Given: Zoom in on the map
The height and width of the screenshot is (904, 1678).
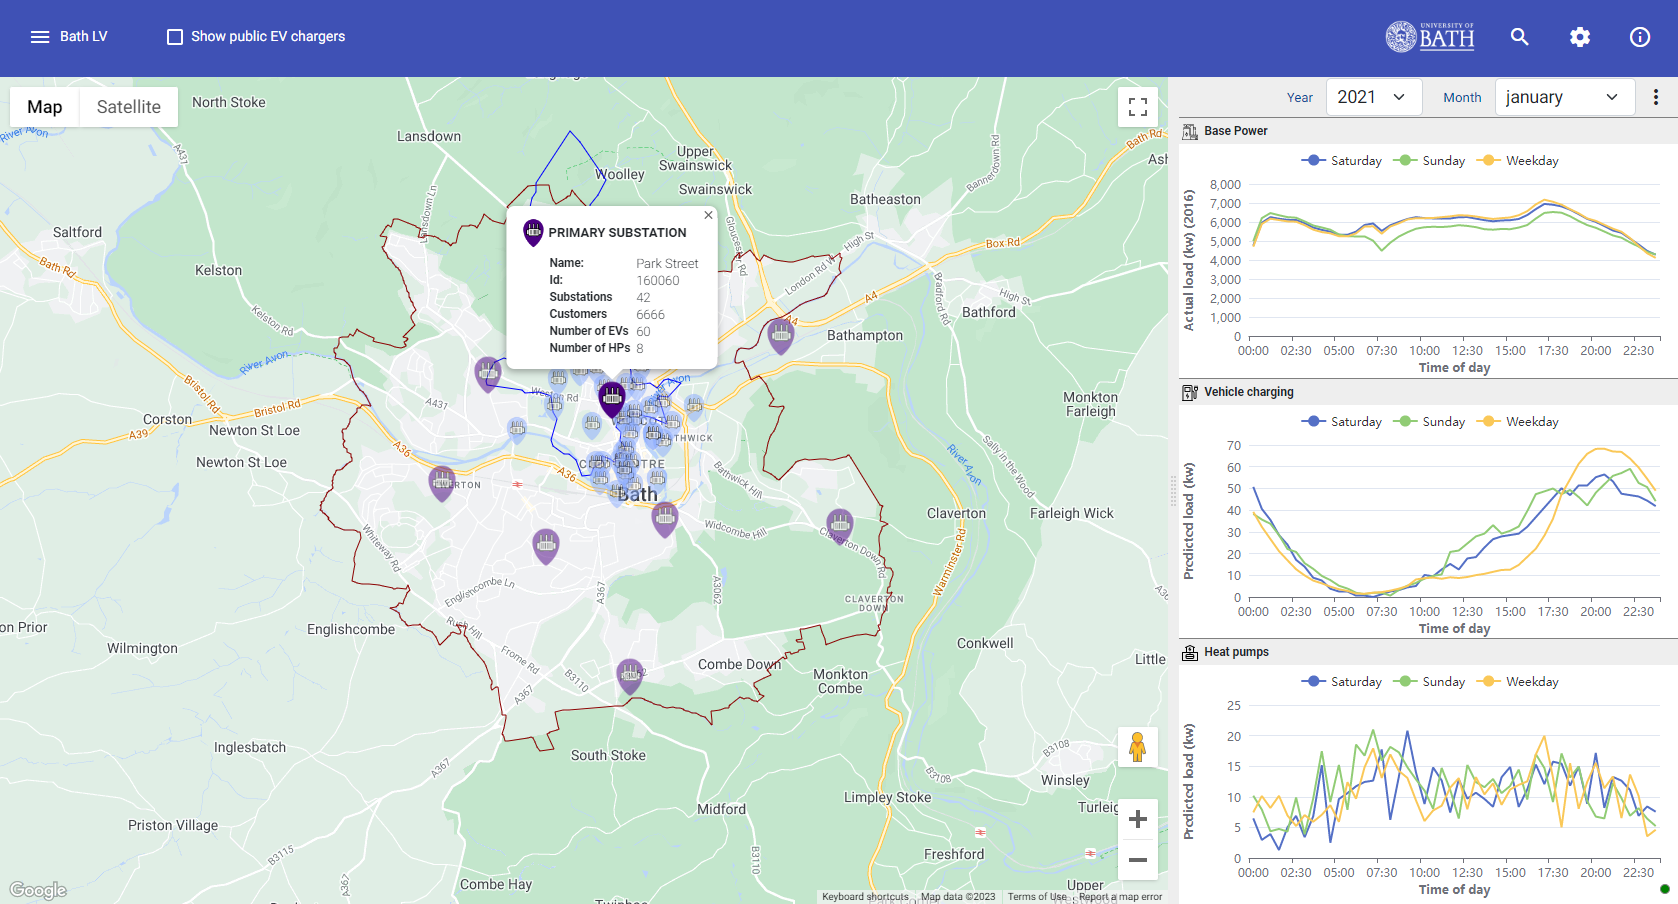Looking at the screenshot, I should 1137,820.
